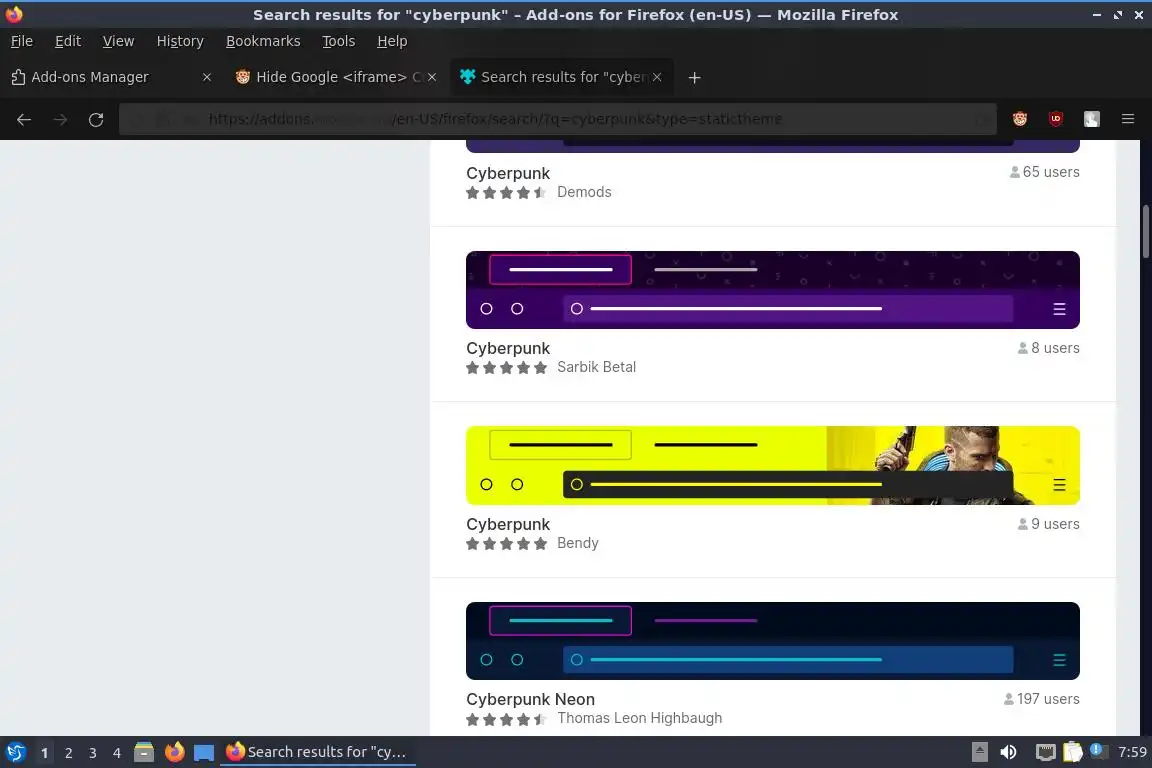
Task: Click the yellow Bendy theme preview image
Action: (x=773, y=465)
